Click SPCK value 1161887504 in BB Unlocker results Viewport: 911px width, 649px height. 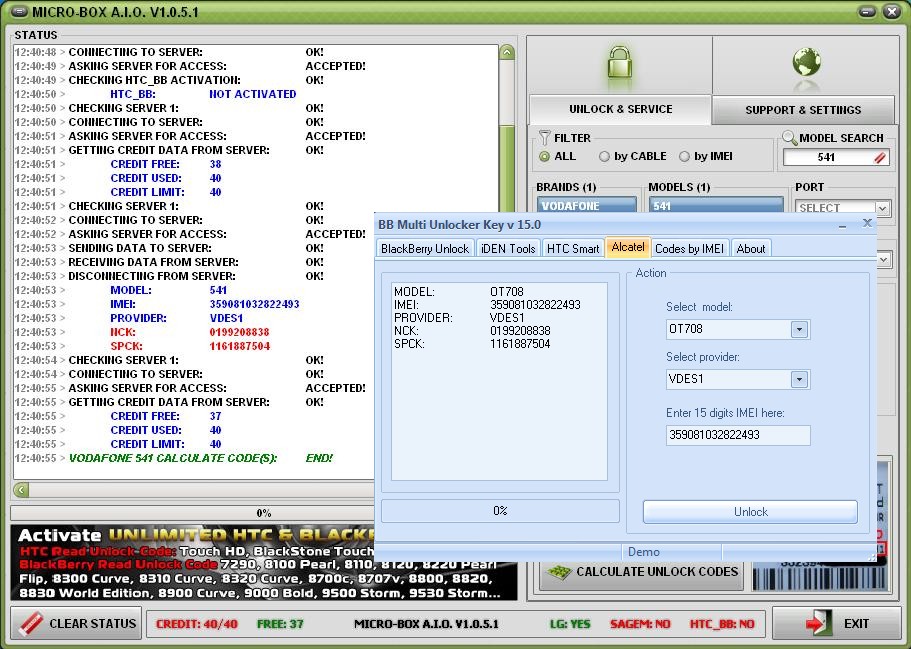(520, 344)
